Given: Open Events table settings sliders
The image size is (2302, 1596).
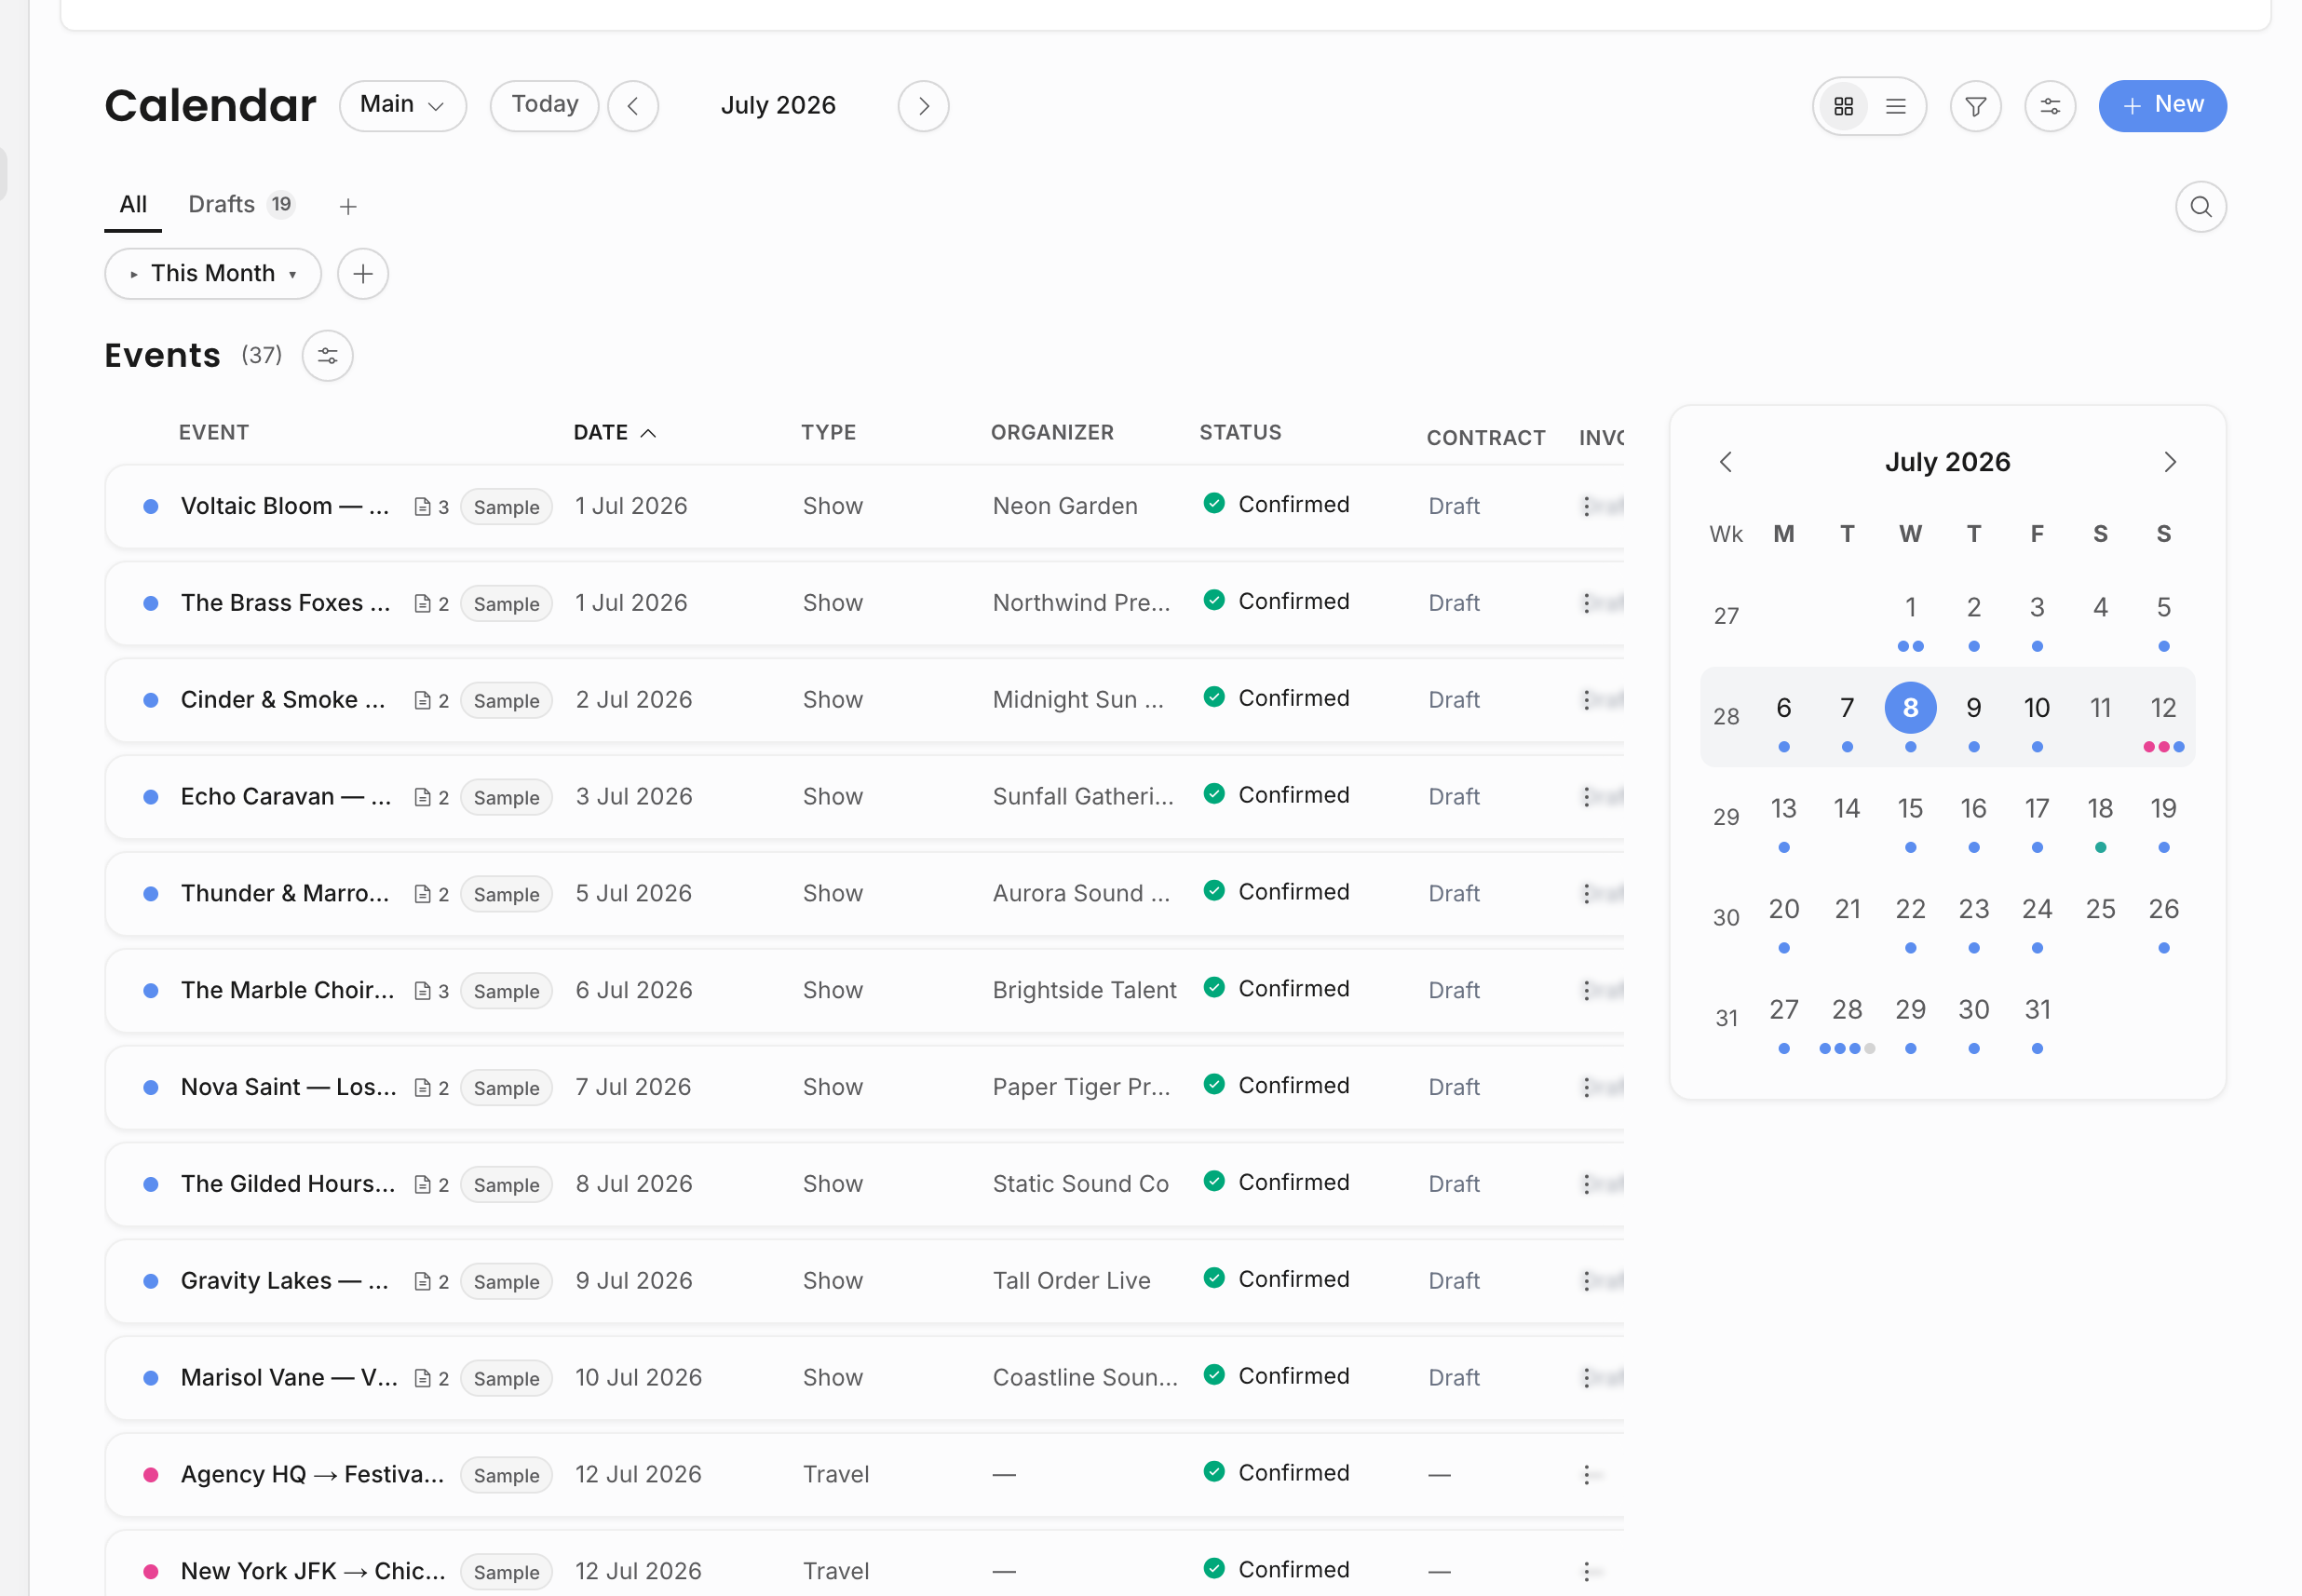Looking at the screenshot, I should click(327, 356).
